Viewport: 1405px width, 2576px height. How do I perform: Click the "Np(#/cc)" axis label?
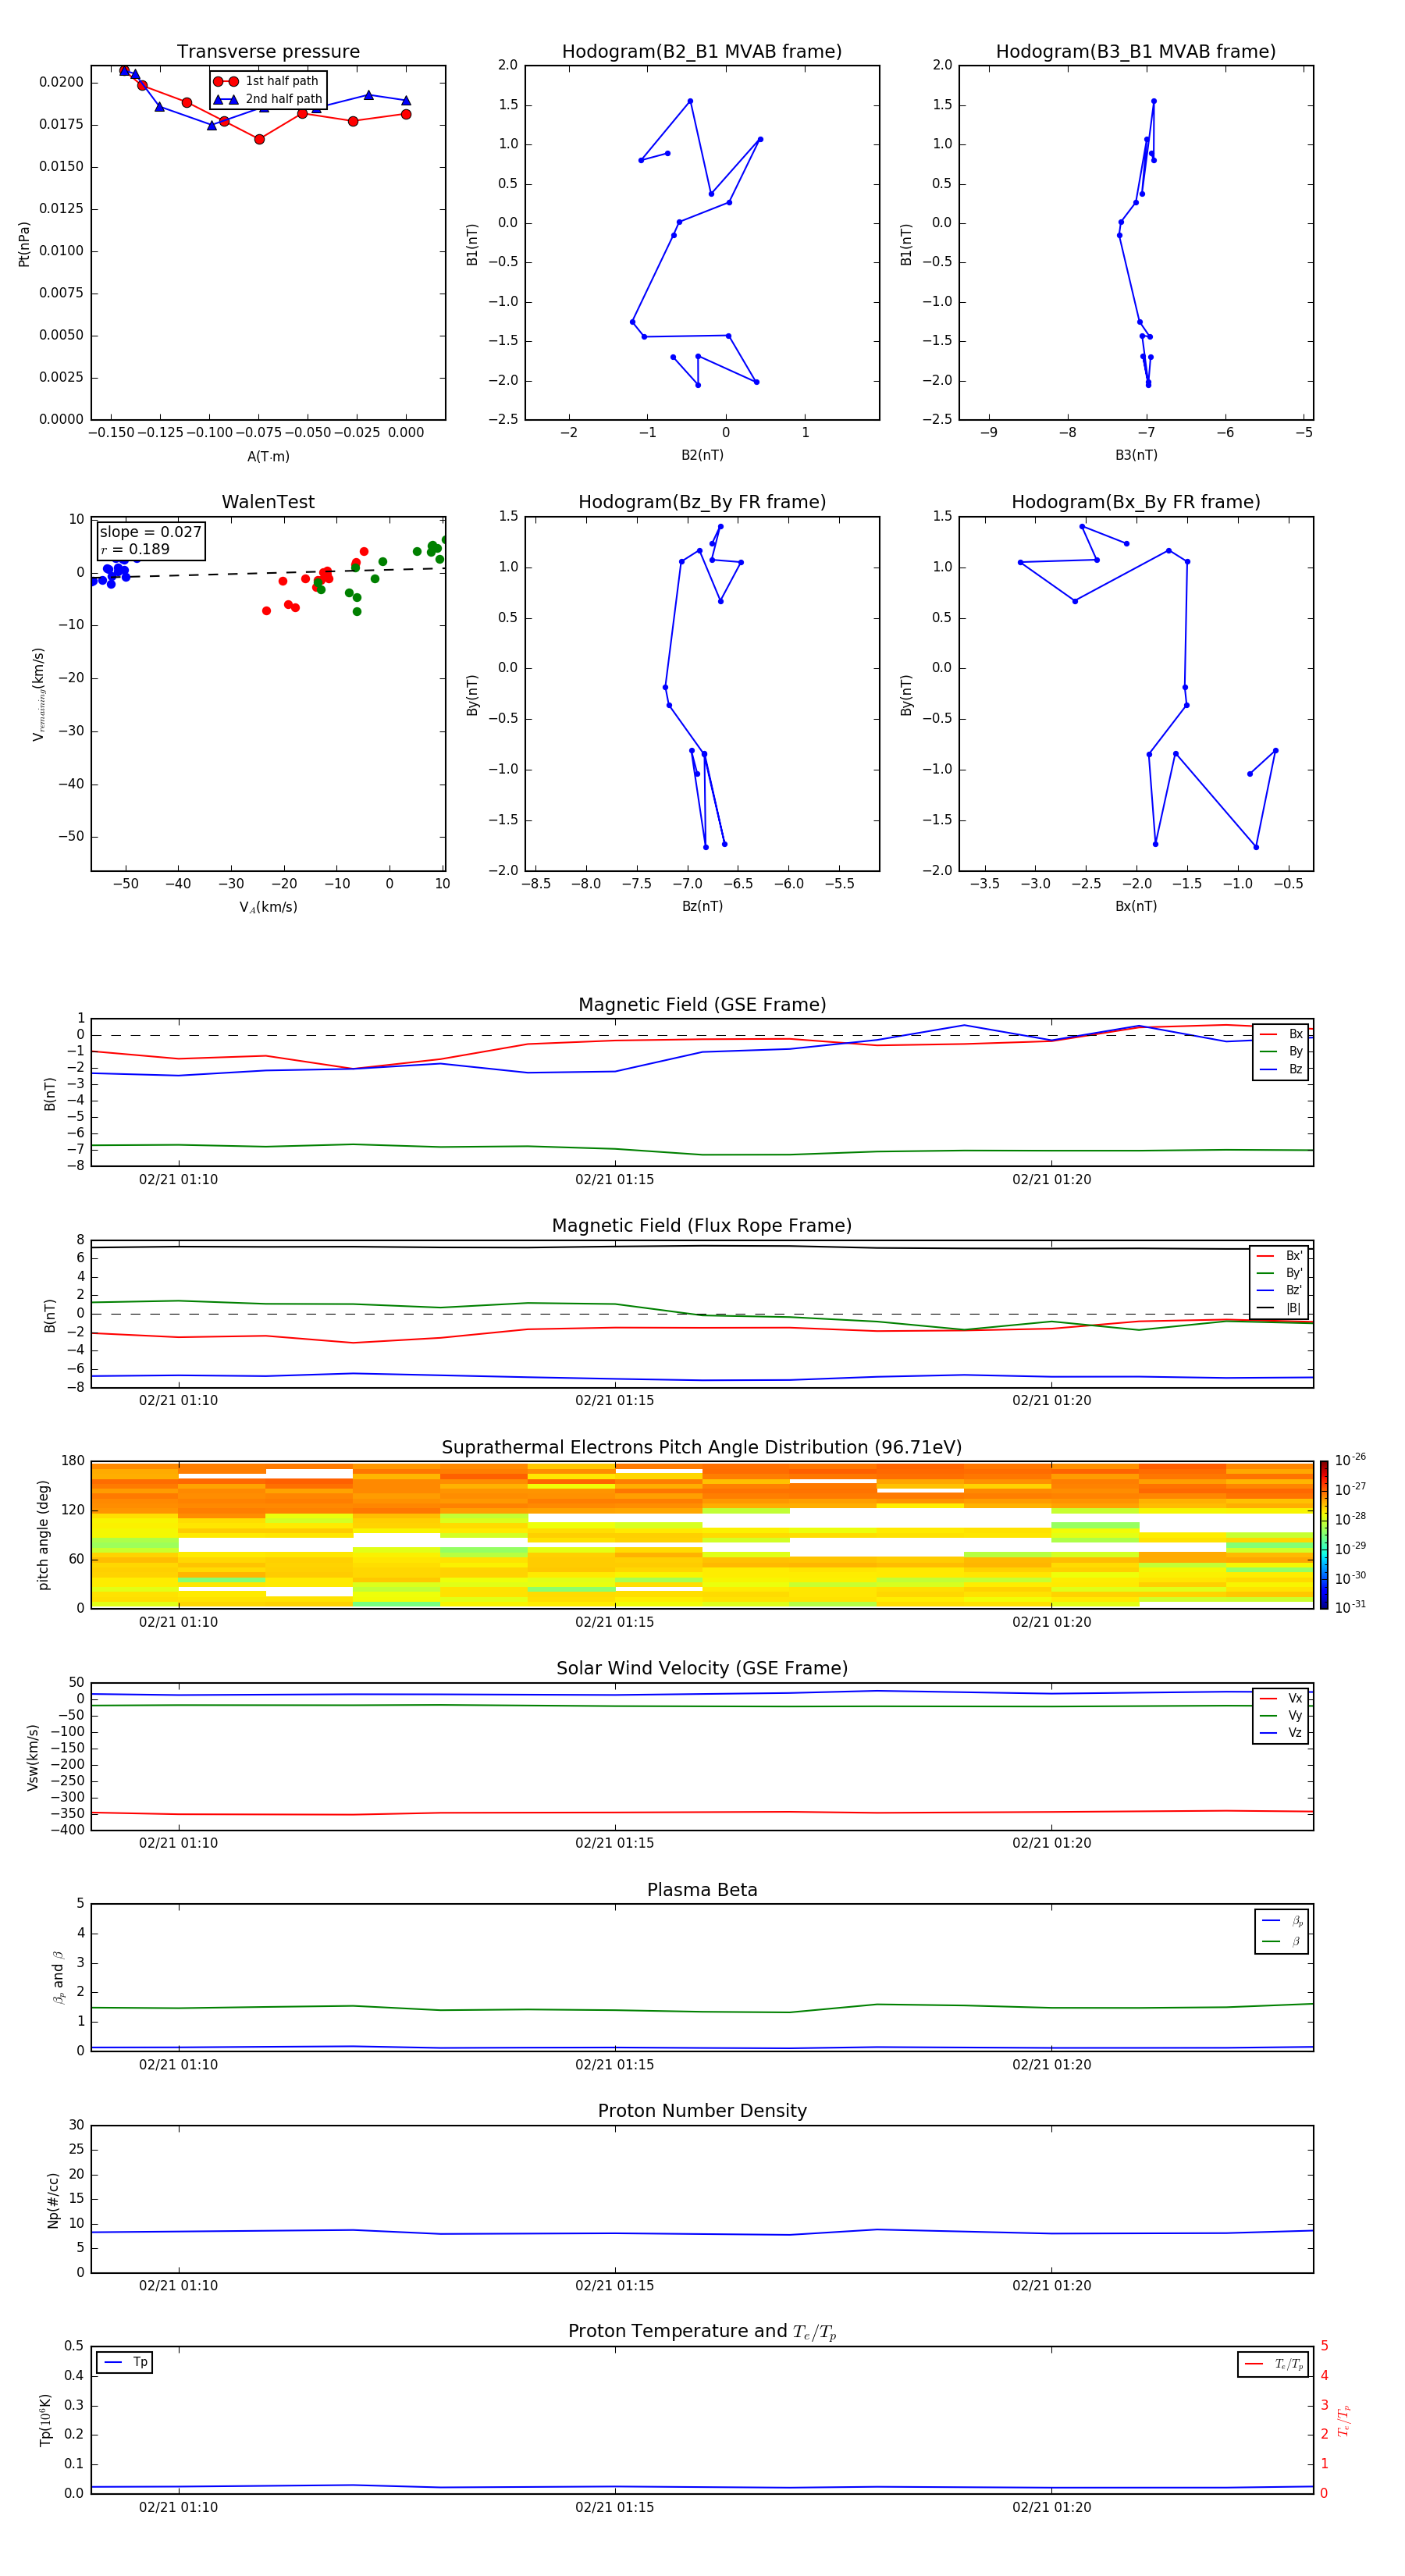(53, 2200)
